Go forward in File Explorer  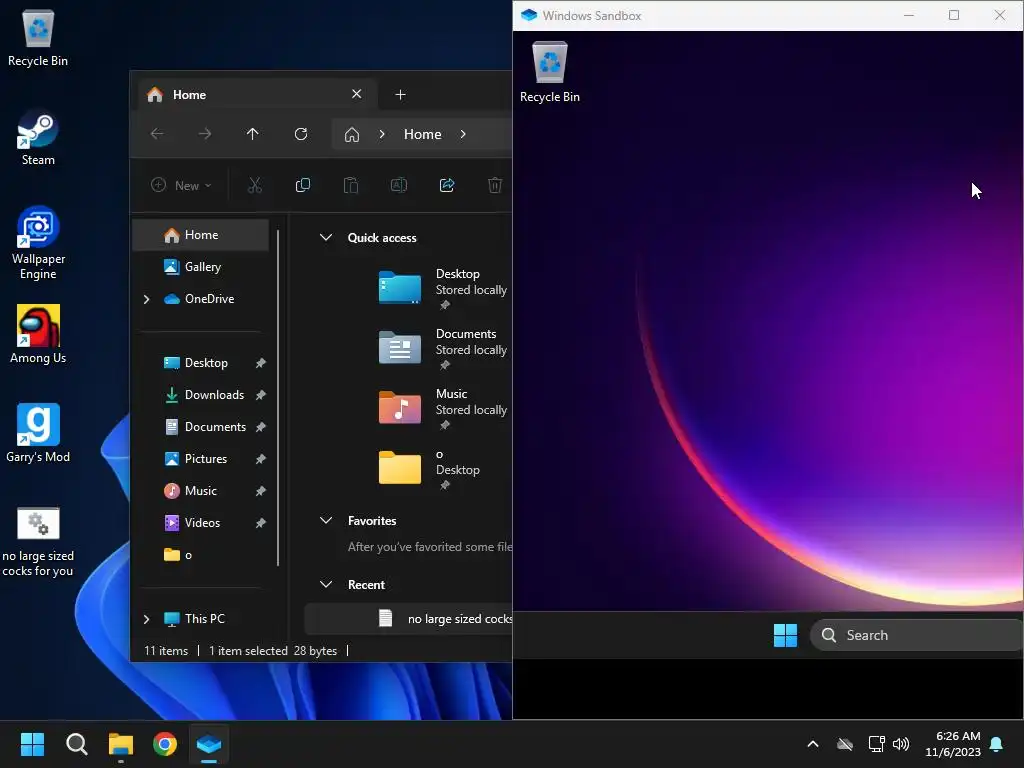click(205, 134)
